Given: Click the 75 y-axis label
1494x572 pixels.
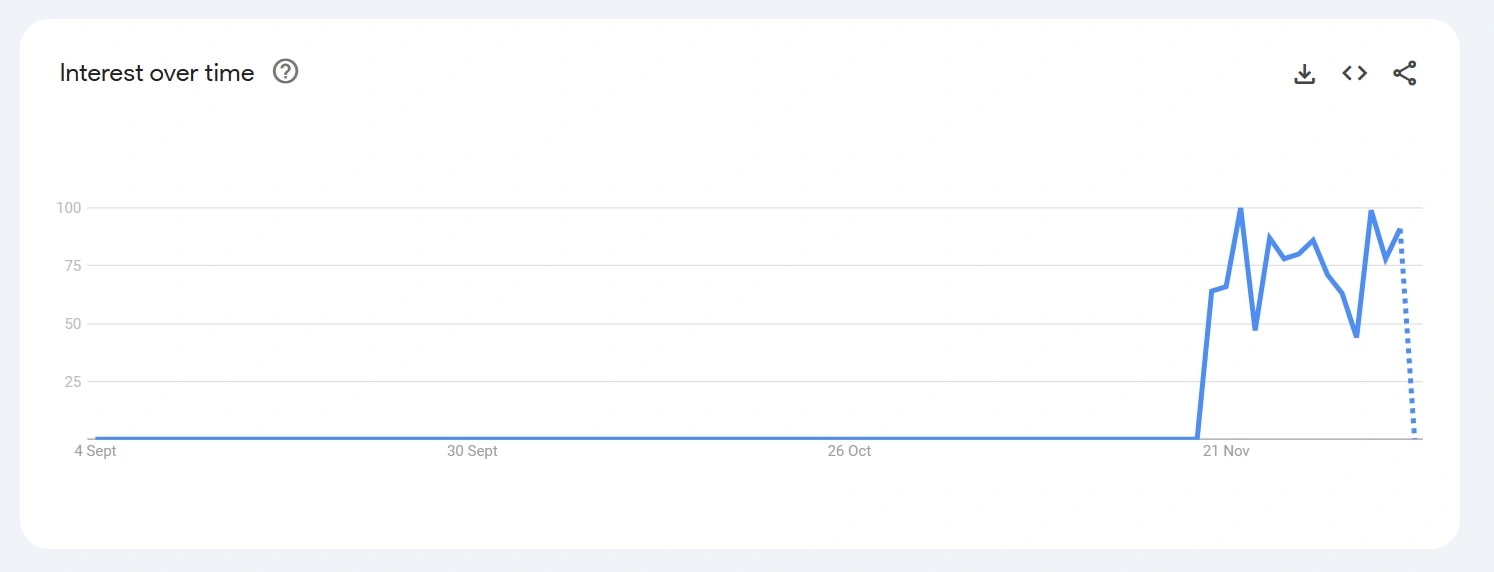Looking at the screenshot, I should (x=73, y=266).
